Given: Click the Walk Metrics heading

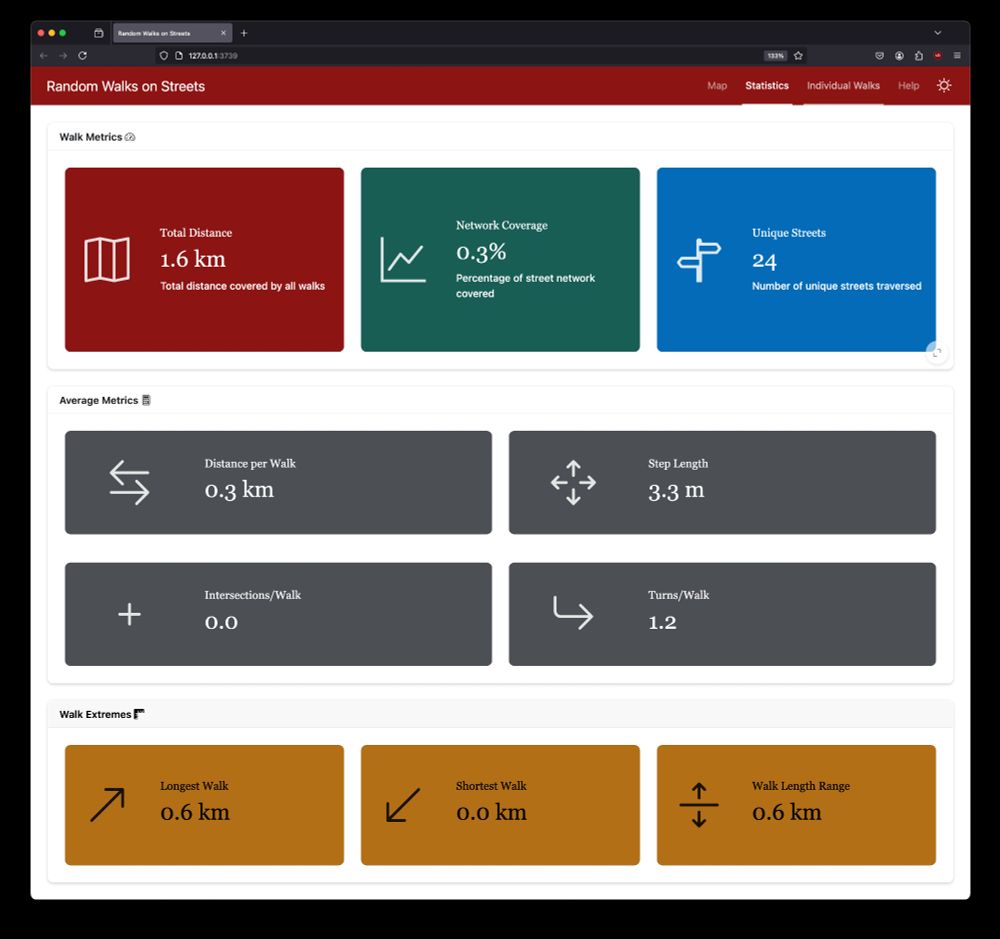Looking at the screenshot, I should (91, 137).
